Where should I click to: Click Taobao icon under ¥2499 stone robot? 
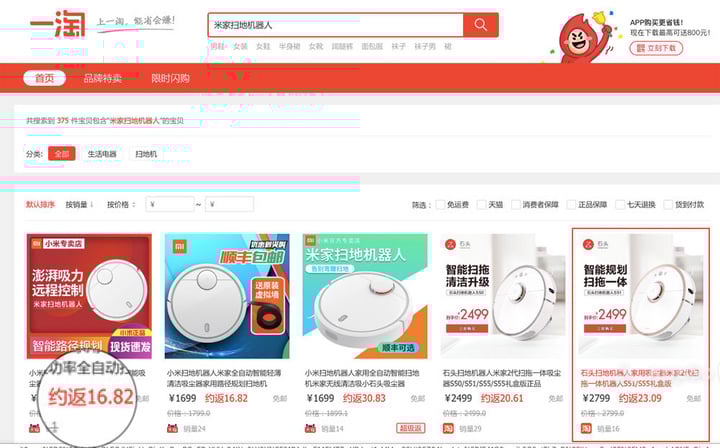[448, 429]
